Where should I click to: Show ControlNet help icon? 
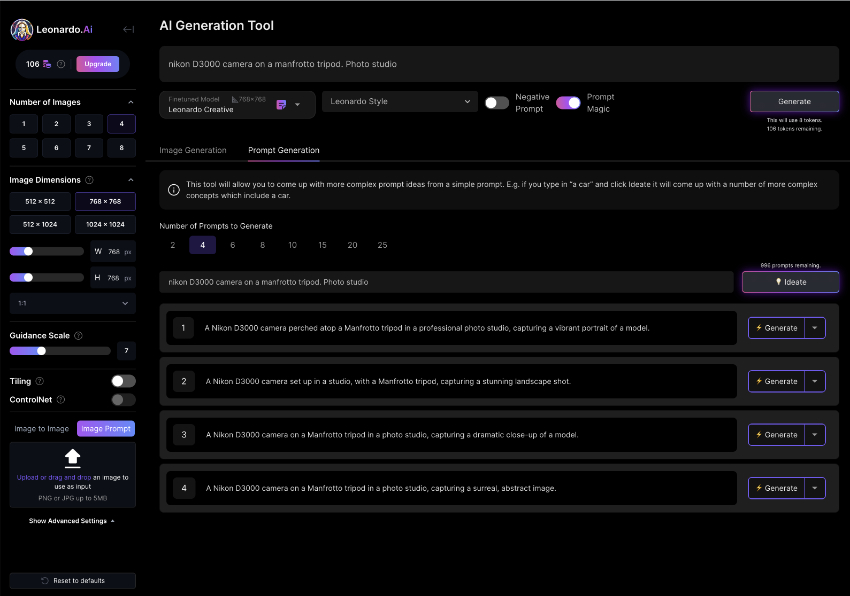coord(61,400)
